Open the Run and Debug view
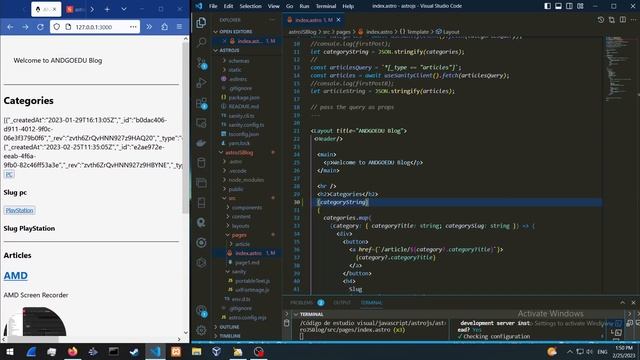This screenshot has height=360, width=640. pos(201,83)
